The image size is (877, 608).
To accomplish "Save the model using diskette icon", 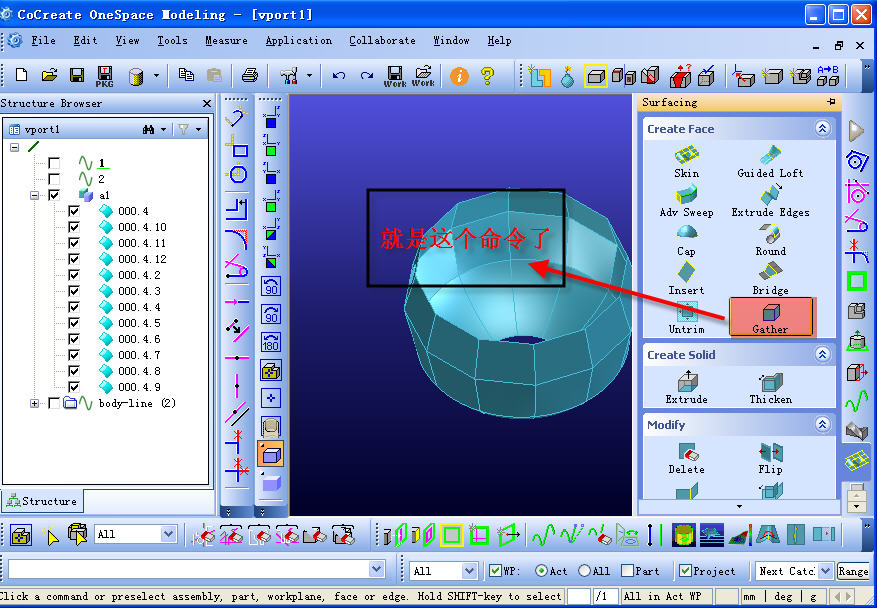I will tap(77, 75).
